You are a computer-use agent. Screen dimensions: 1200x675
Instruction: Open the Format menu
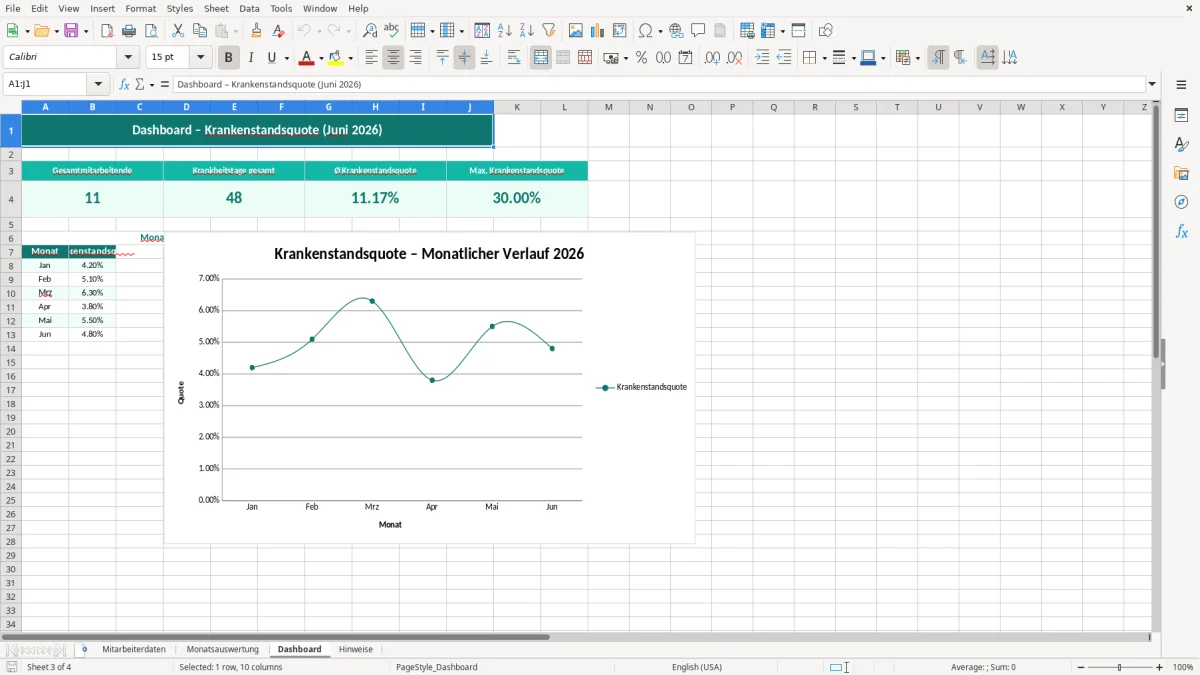140,8
